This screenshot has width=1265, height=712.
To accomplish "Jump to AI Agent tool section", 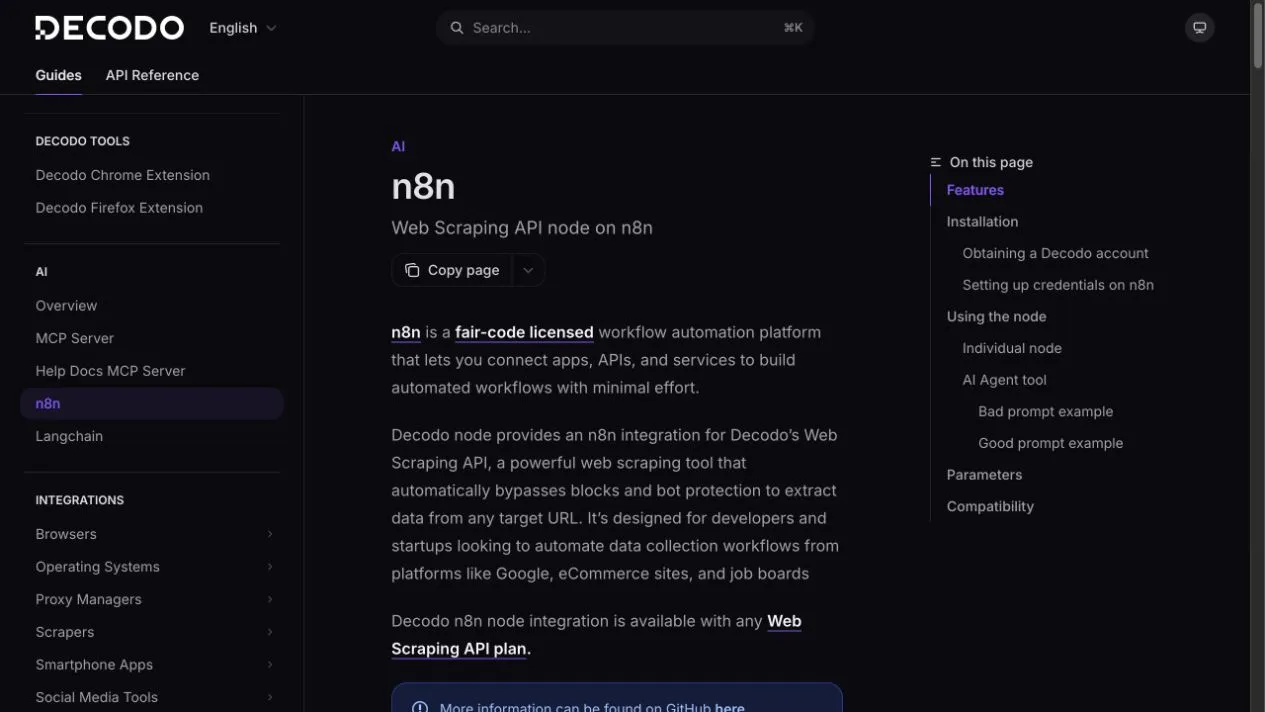I will click(1004, 380).
